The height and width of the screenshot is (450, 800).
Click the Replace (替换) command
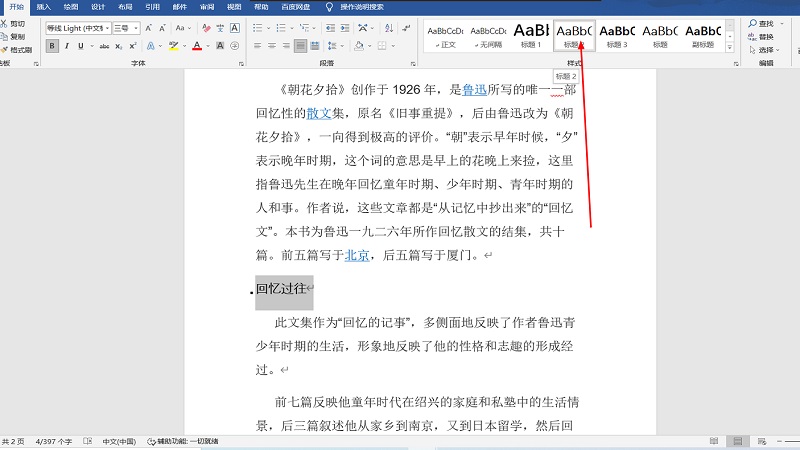(760, 36)
